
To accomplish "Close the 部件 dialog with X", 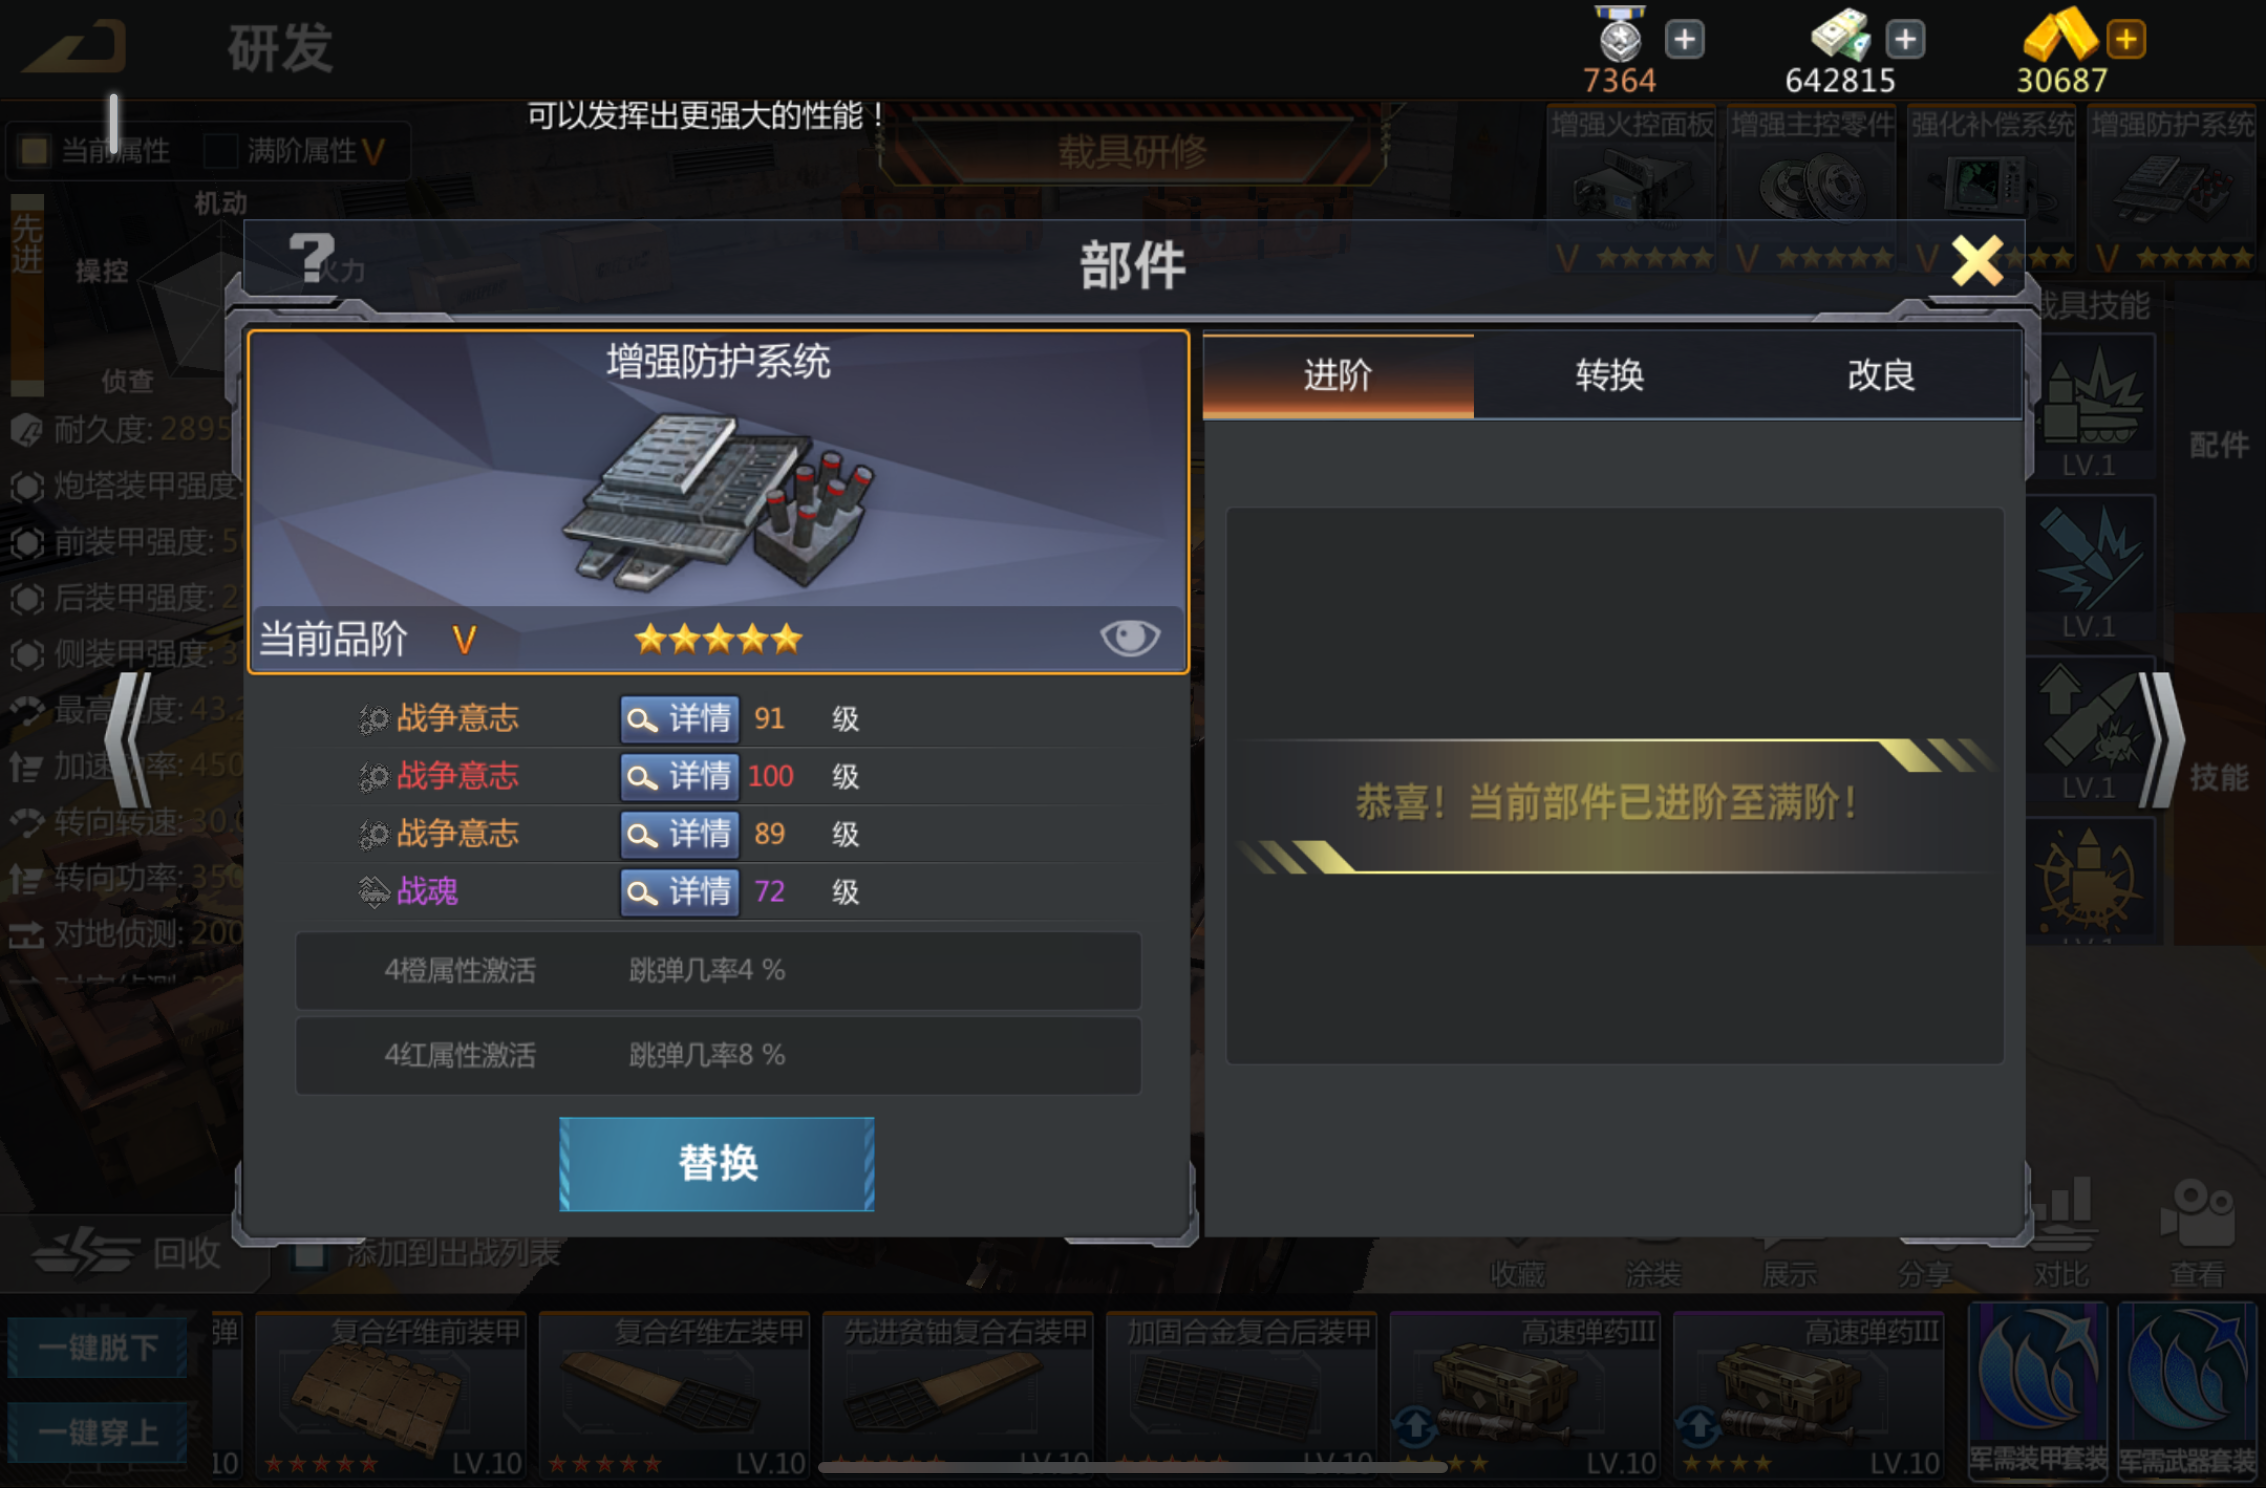I will point(1977,262).
